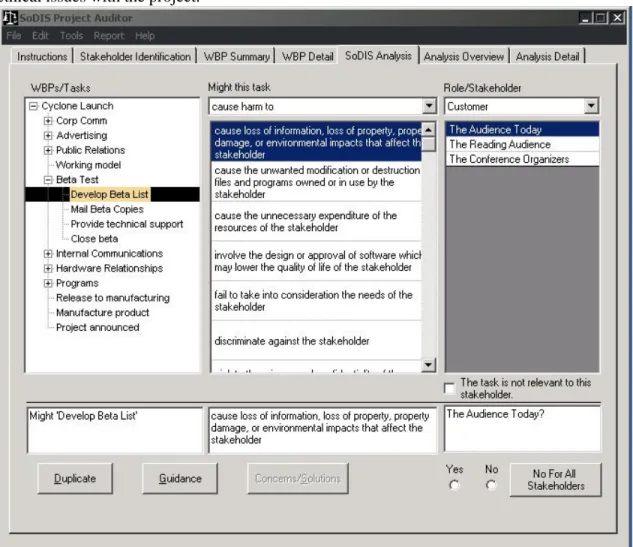Open the File menu

(14, 36)
